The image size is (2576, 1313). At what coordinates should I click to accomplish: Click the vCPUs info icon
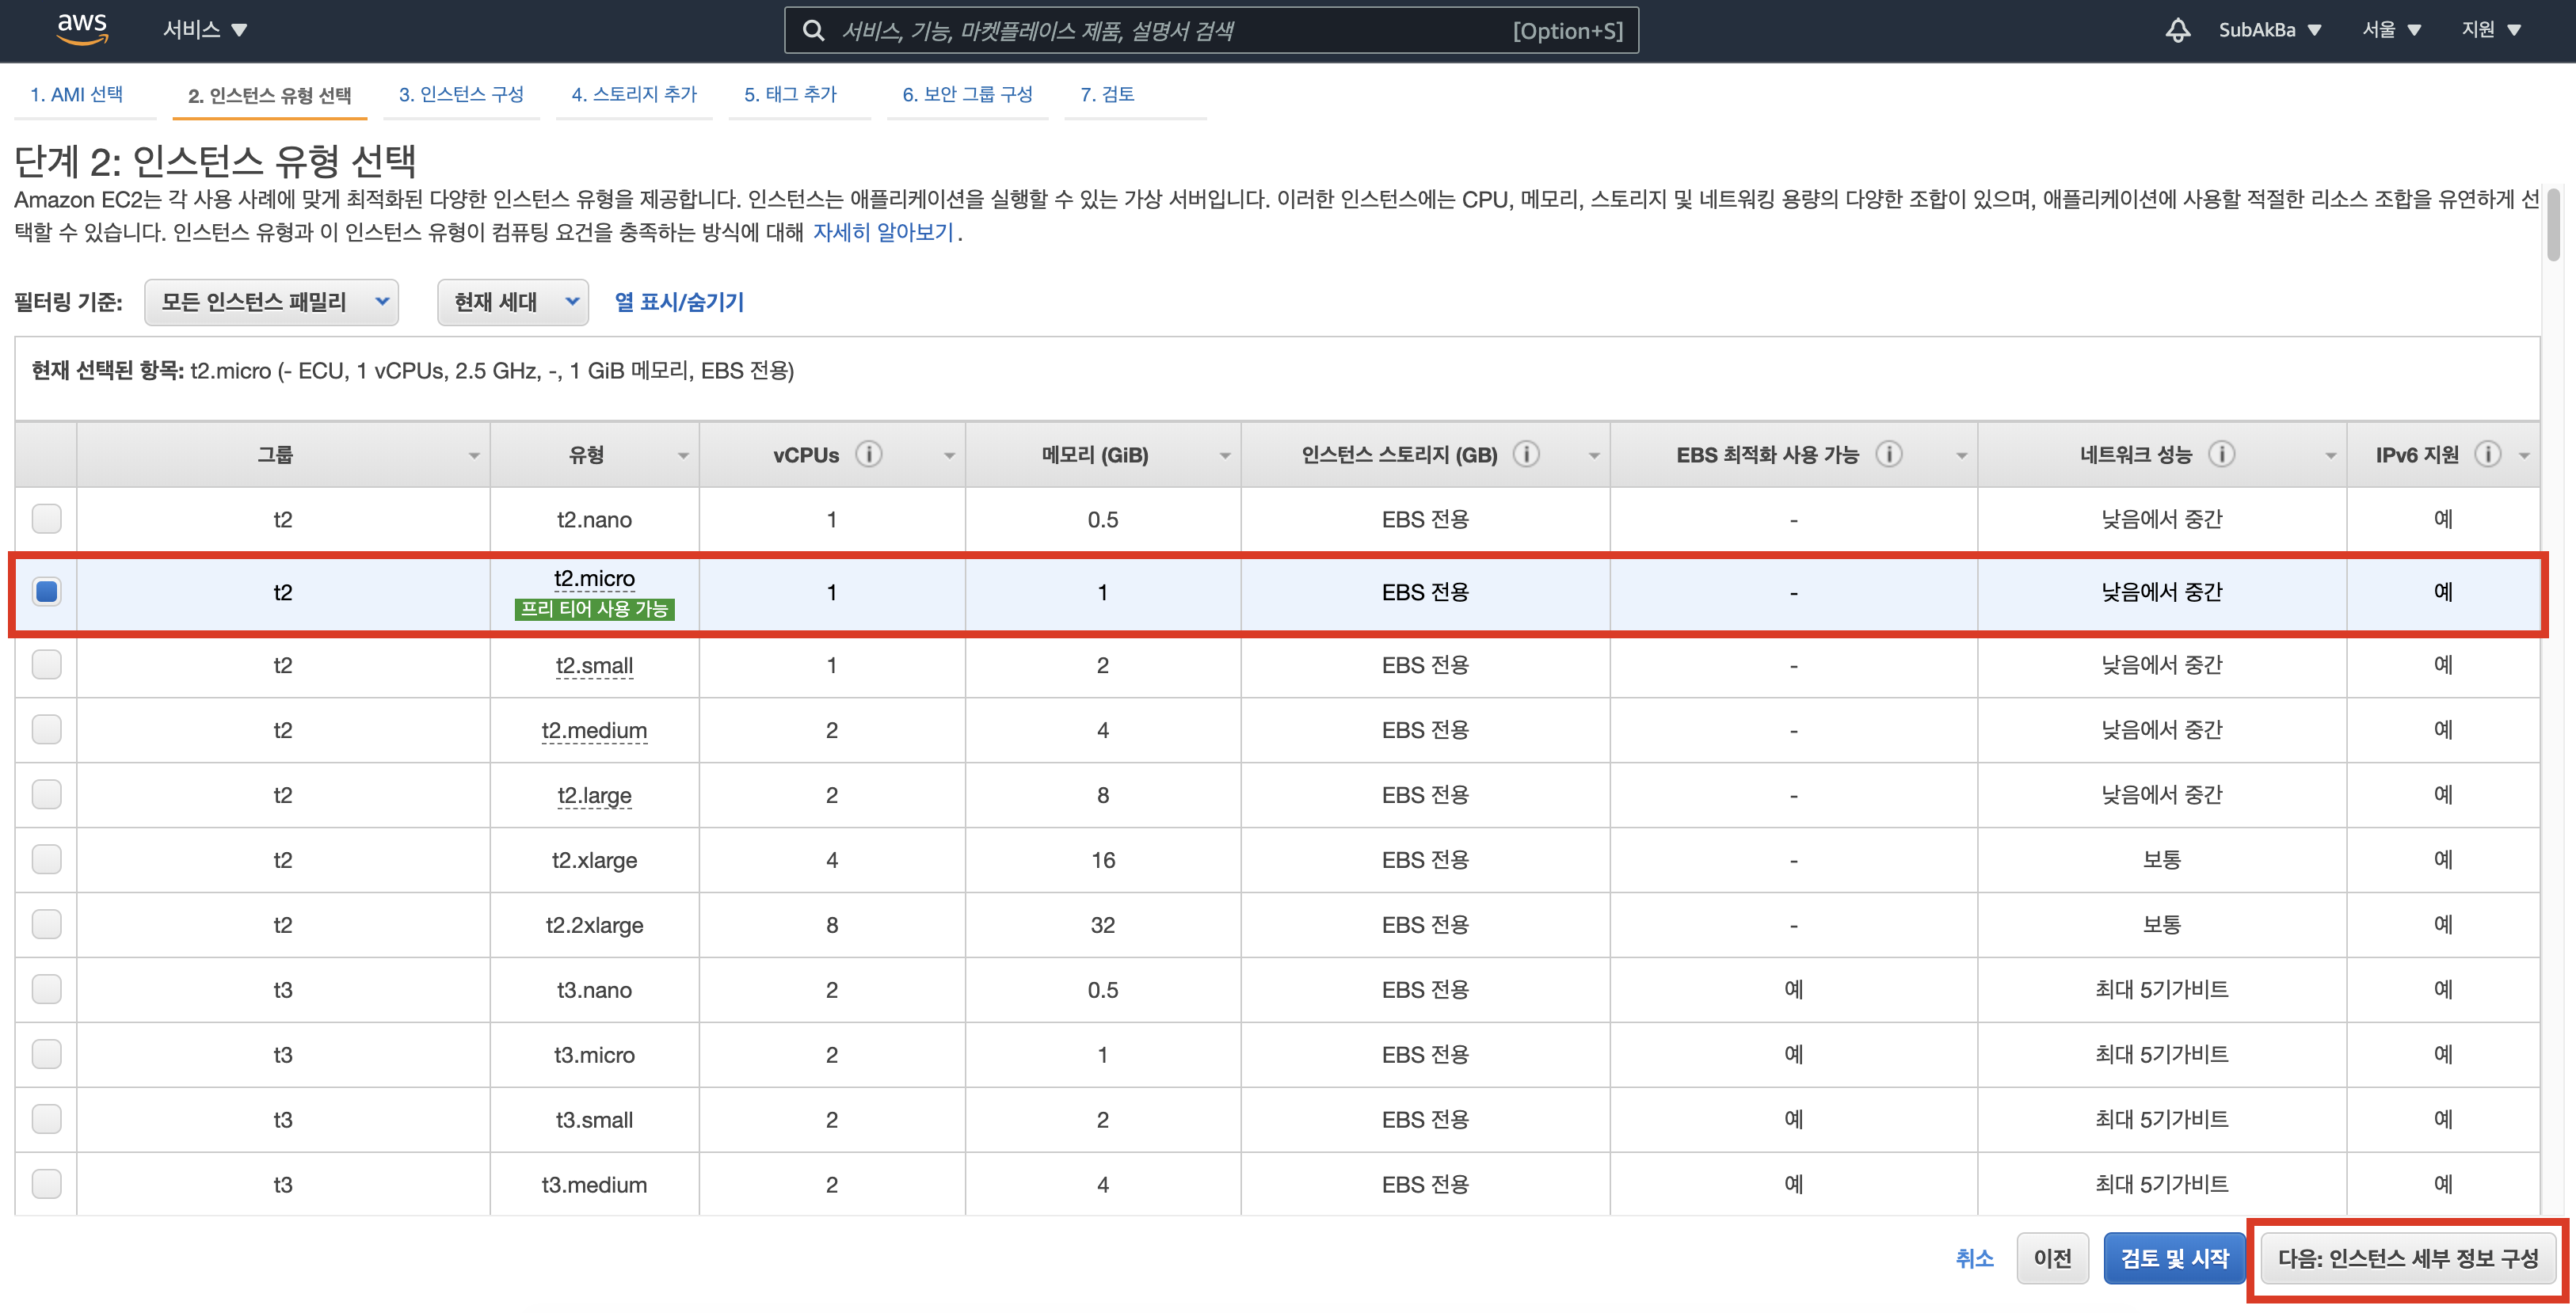pos(868,454)
